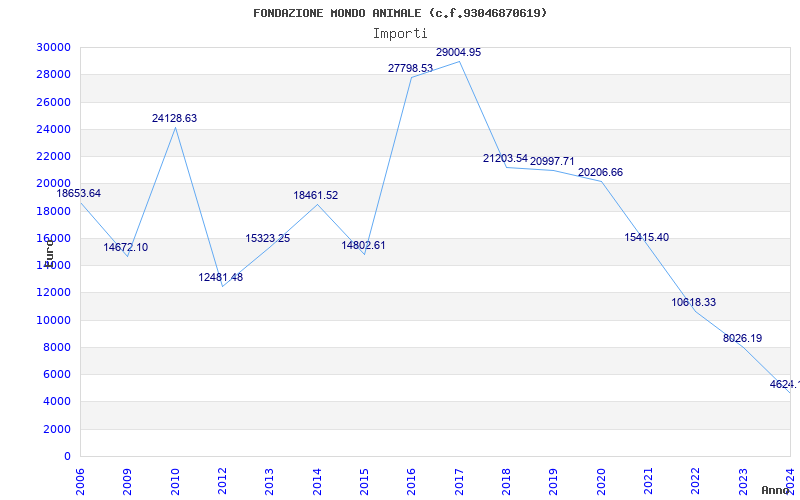Select data label 15323.25
This screenshot has width=800, height=500.
[x=268, y=238]
